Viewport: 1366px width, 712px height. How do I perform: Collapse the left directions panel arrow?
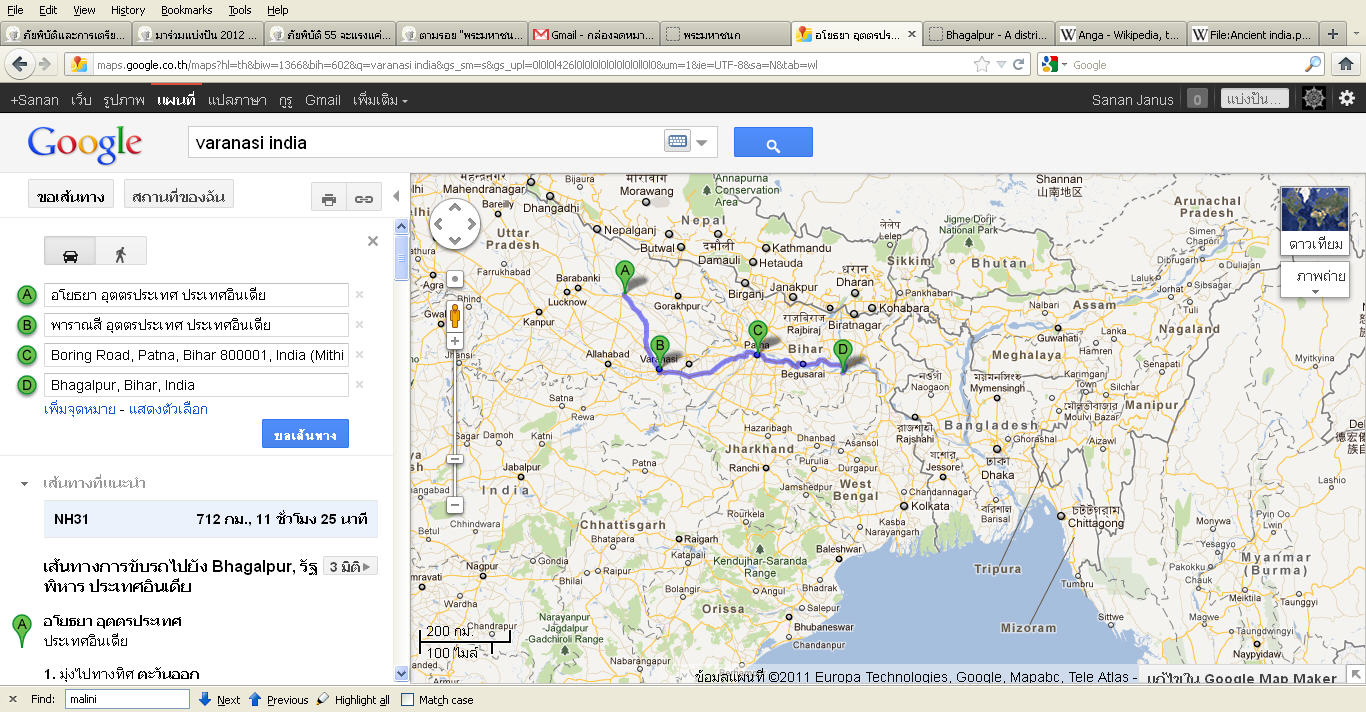point(396,196)
